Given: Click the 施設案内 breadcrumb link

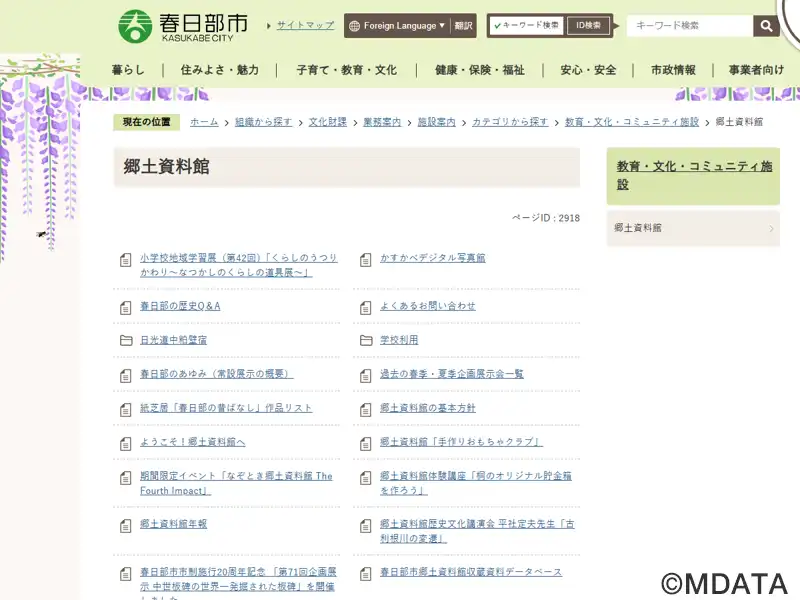Looking at the screenshot, I should [x=437, y=122].
